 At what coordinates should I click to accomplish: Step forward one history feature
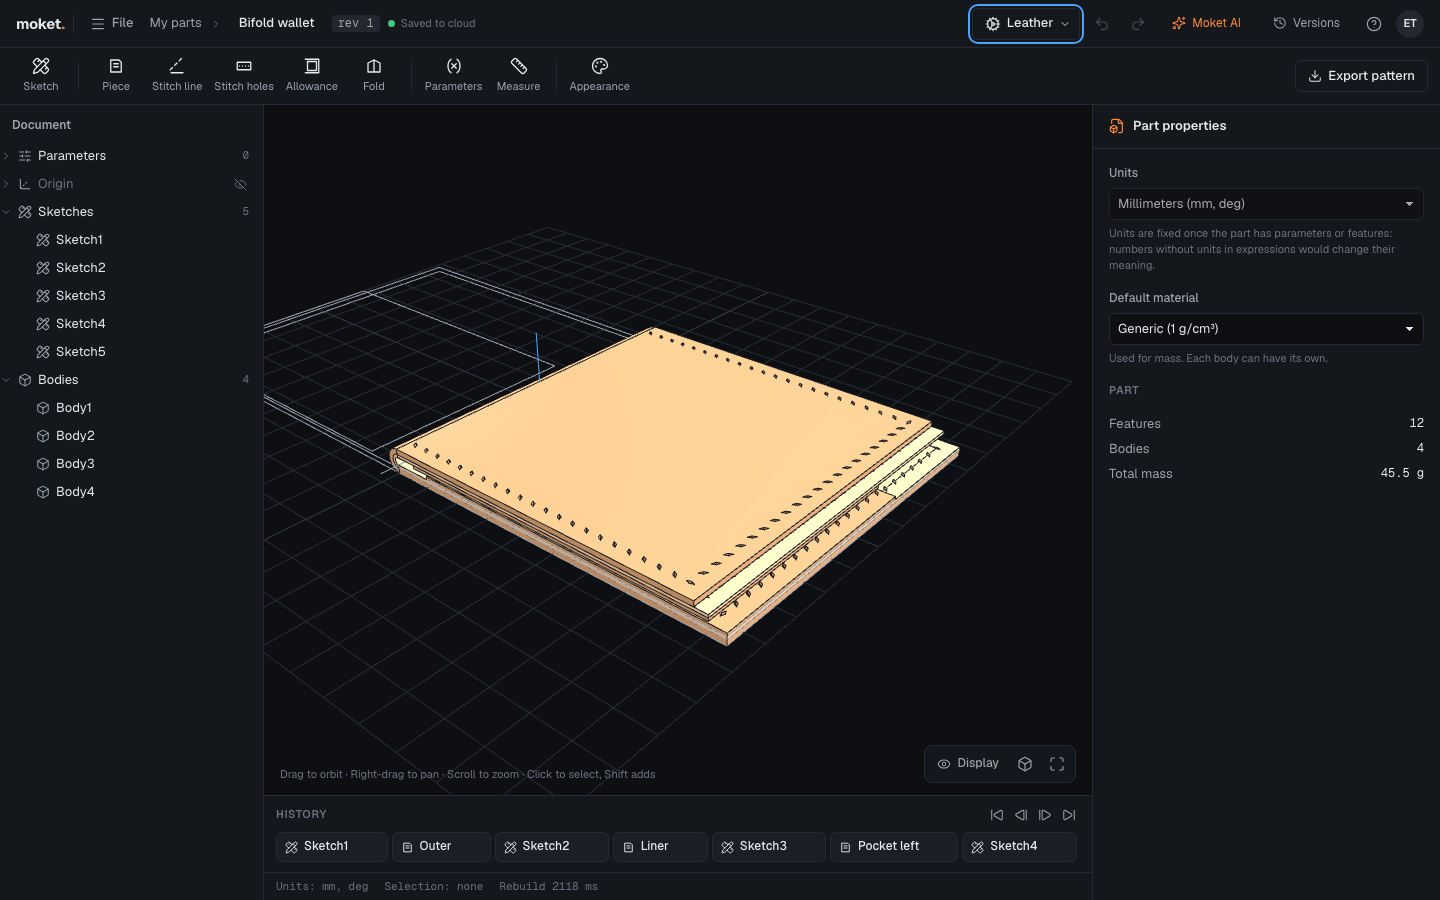(x=1045, y=815)
